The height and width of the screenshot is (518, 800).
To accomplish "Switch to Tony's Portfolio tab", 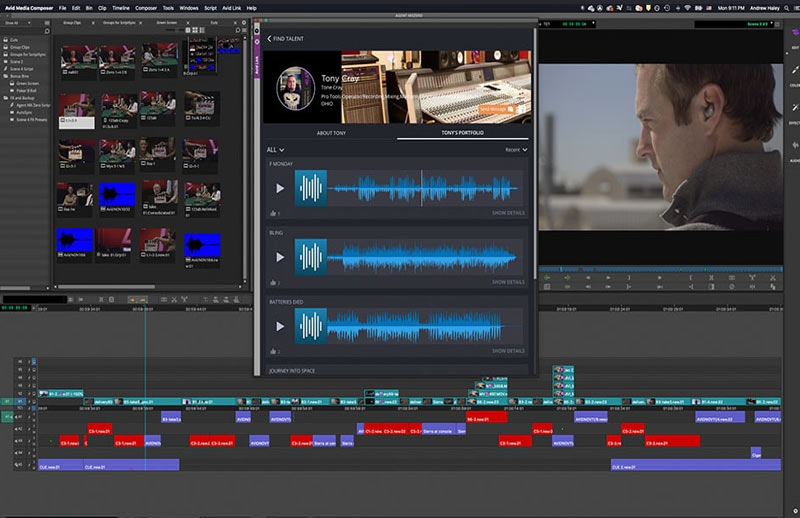I will point(462,133).
